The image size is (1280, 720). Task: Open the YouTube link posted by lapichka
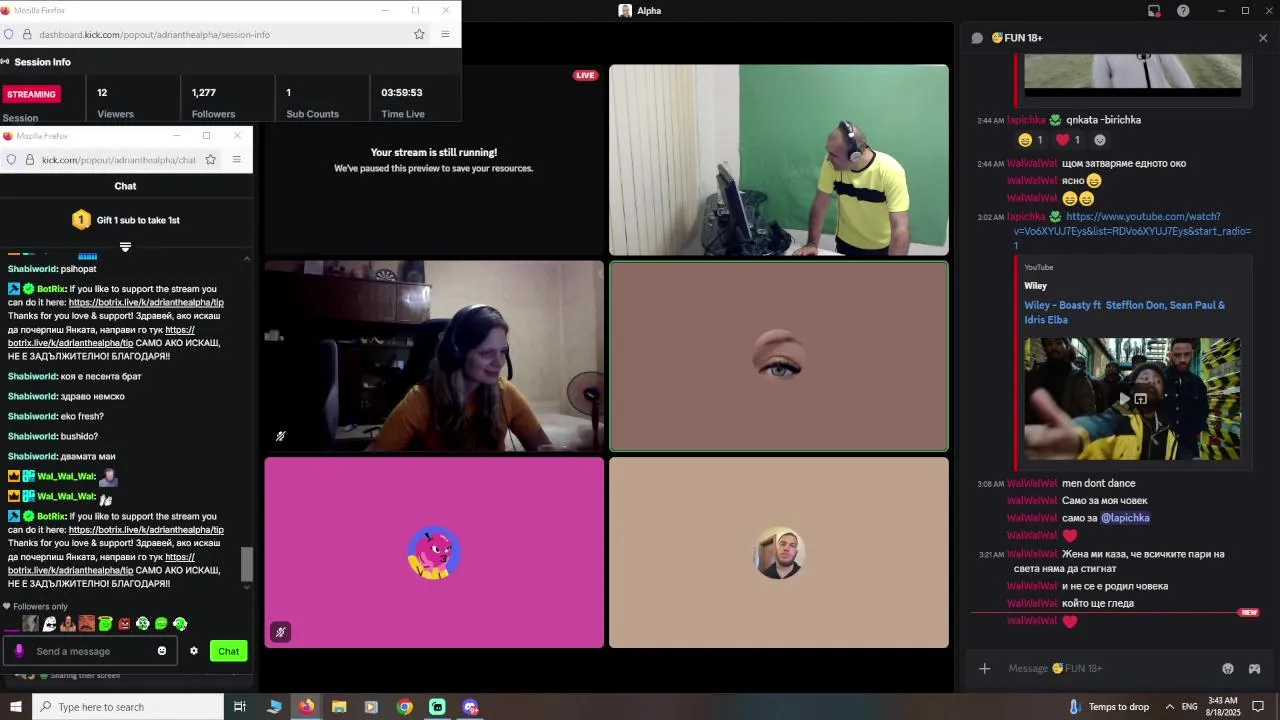point(1132,231)
